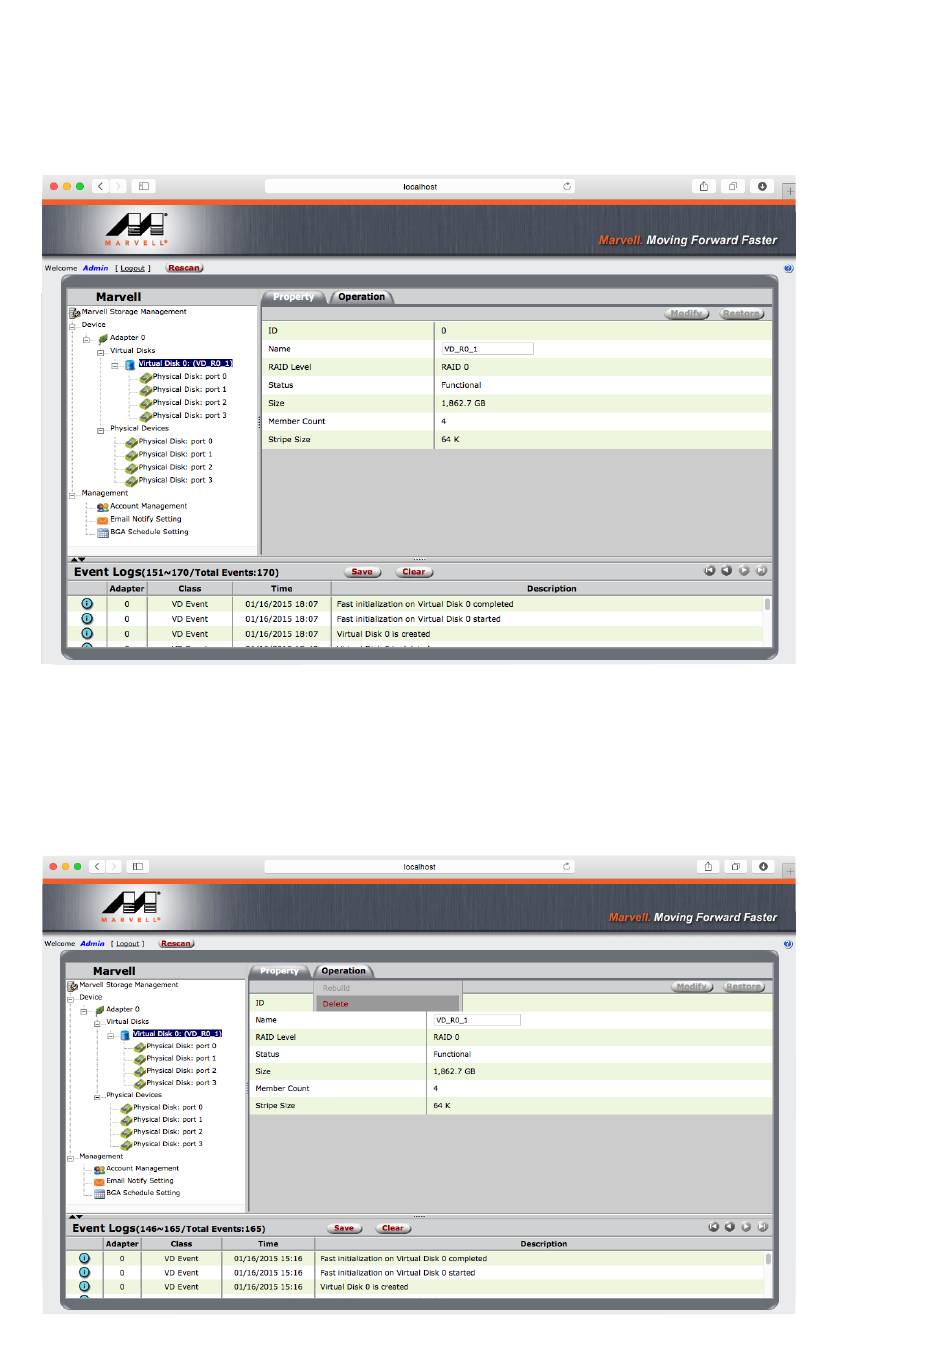Click the Rescan button in the top window
The image size is (950, 1355).
[184, 268]
